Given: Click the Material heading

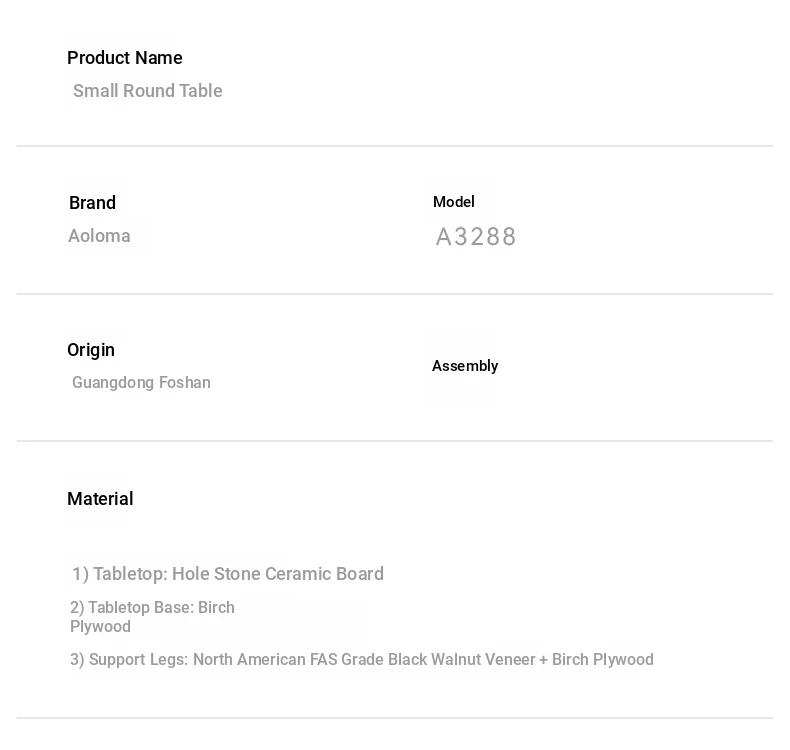Looking at the screenshot, I should coord(100,499).
